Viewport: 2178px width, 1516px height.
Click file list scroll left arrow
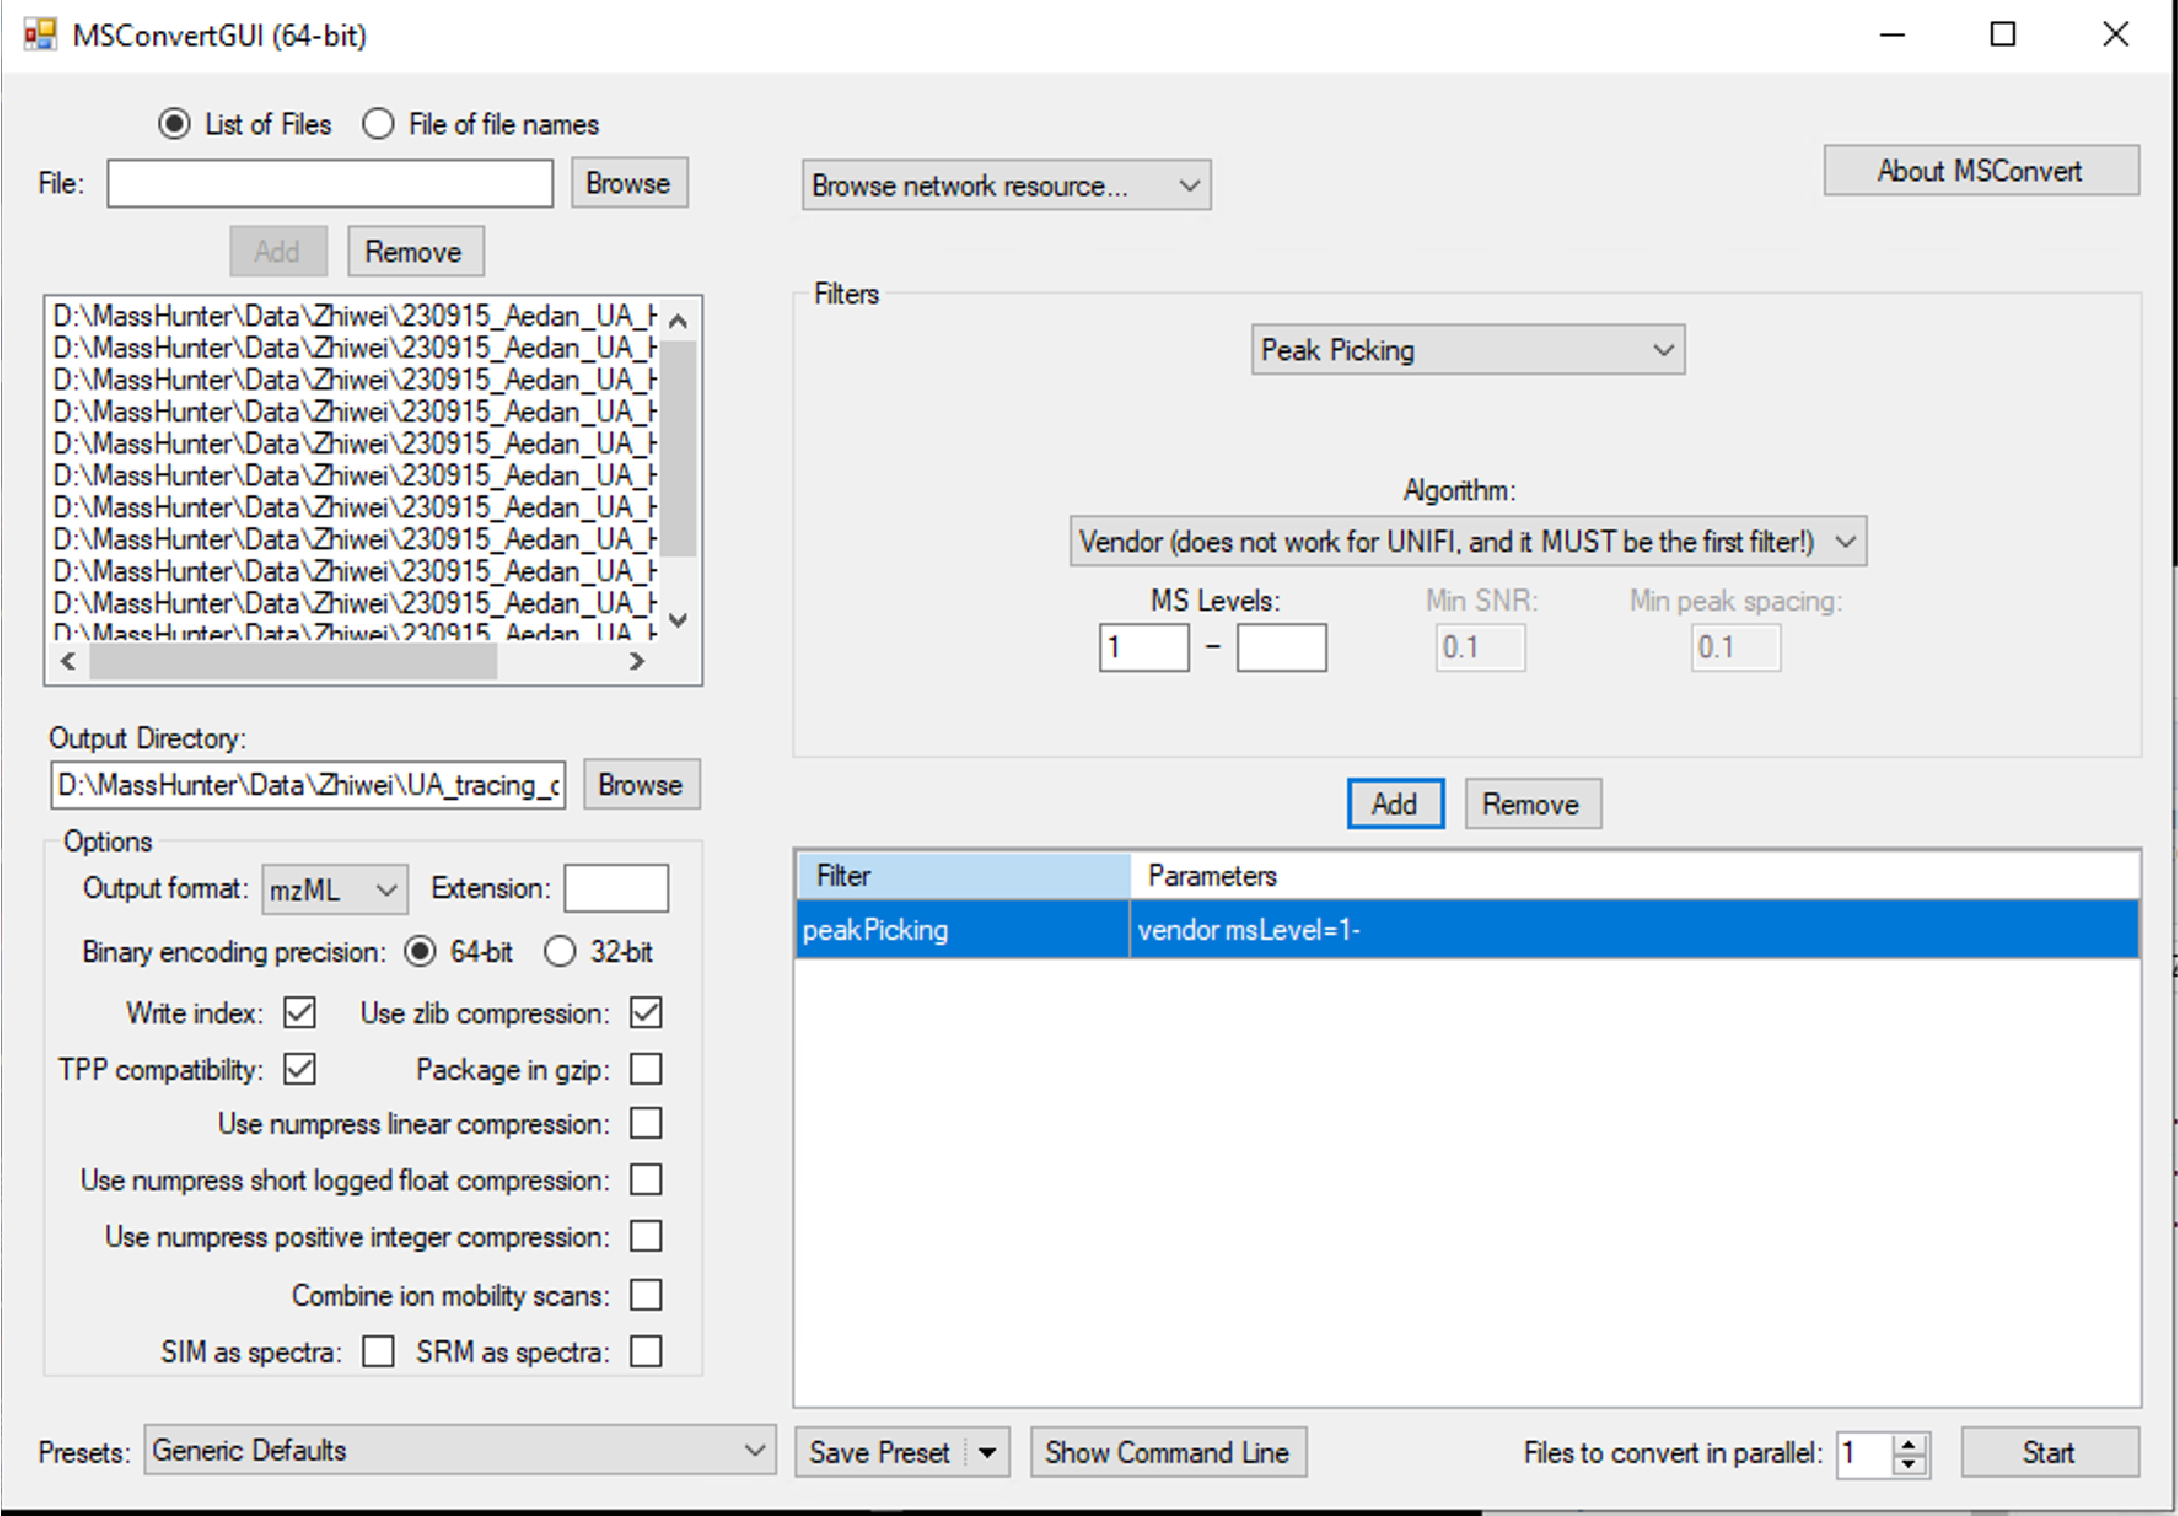coord(68,661)
